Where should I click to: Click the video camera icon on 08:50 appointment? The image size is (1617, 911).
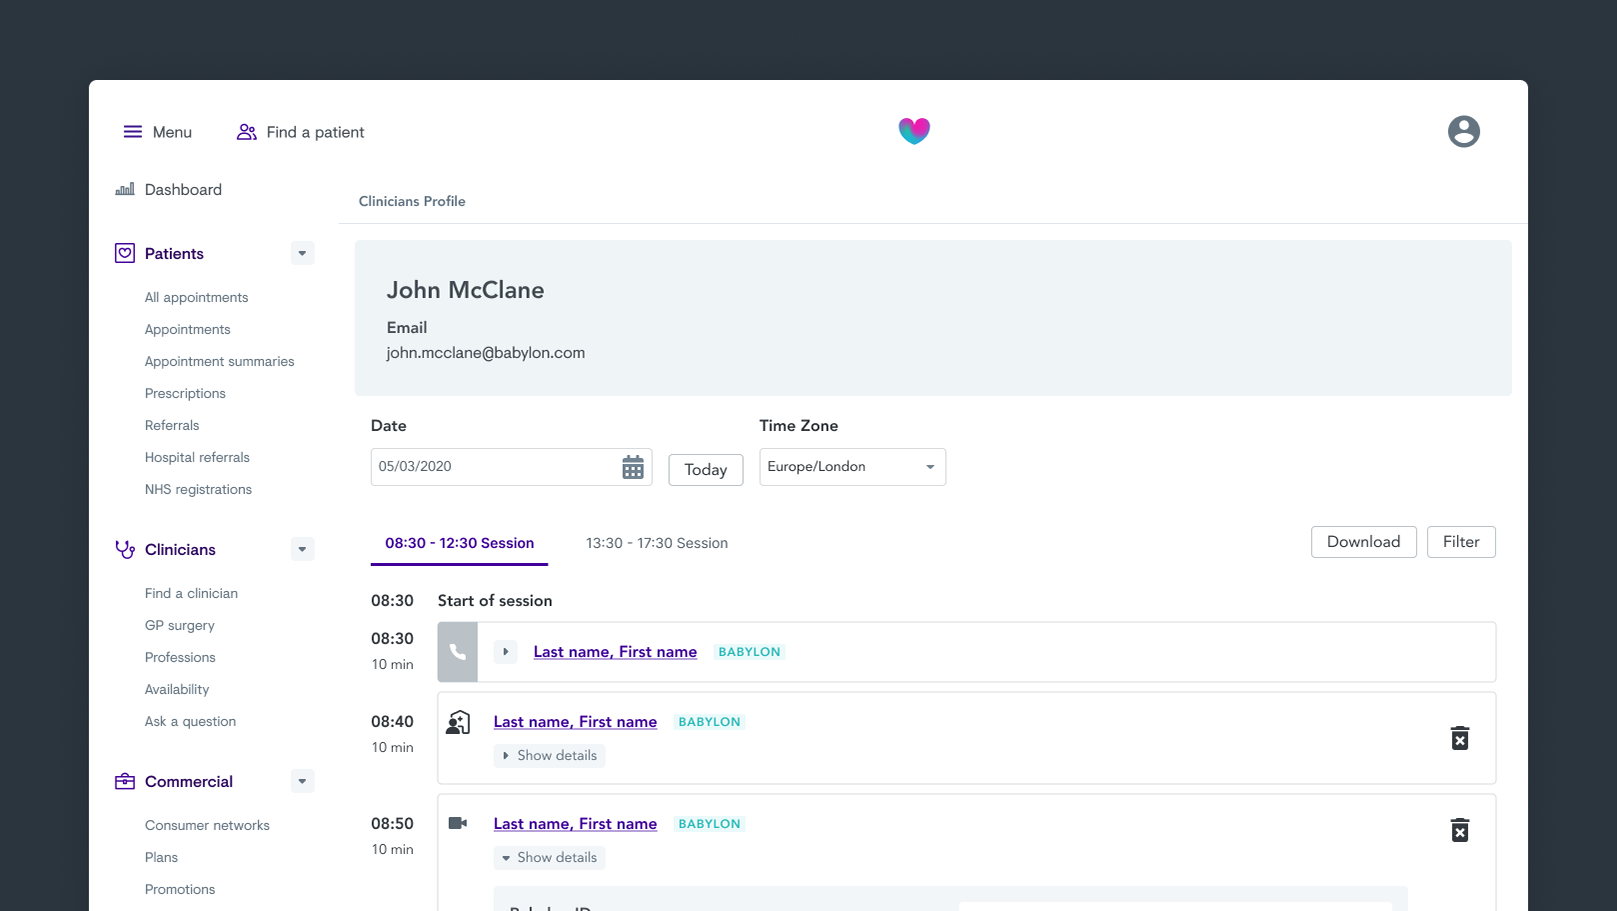pos(458,823)
